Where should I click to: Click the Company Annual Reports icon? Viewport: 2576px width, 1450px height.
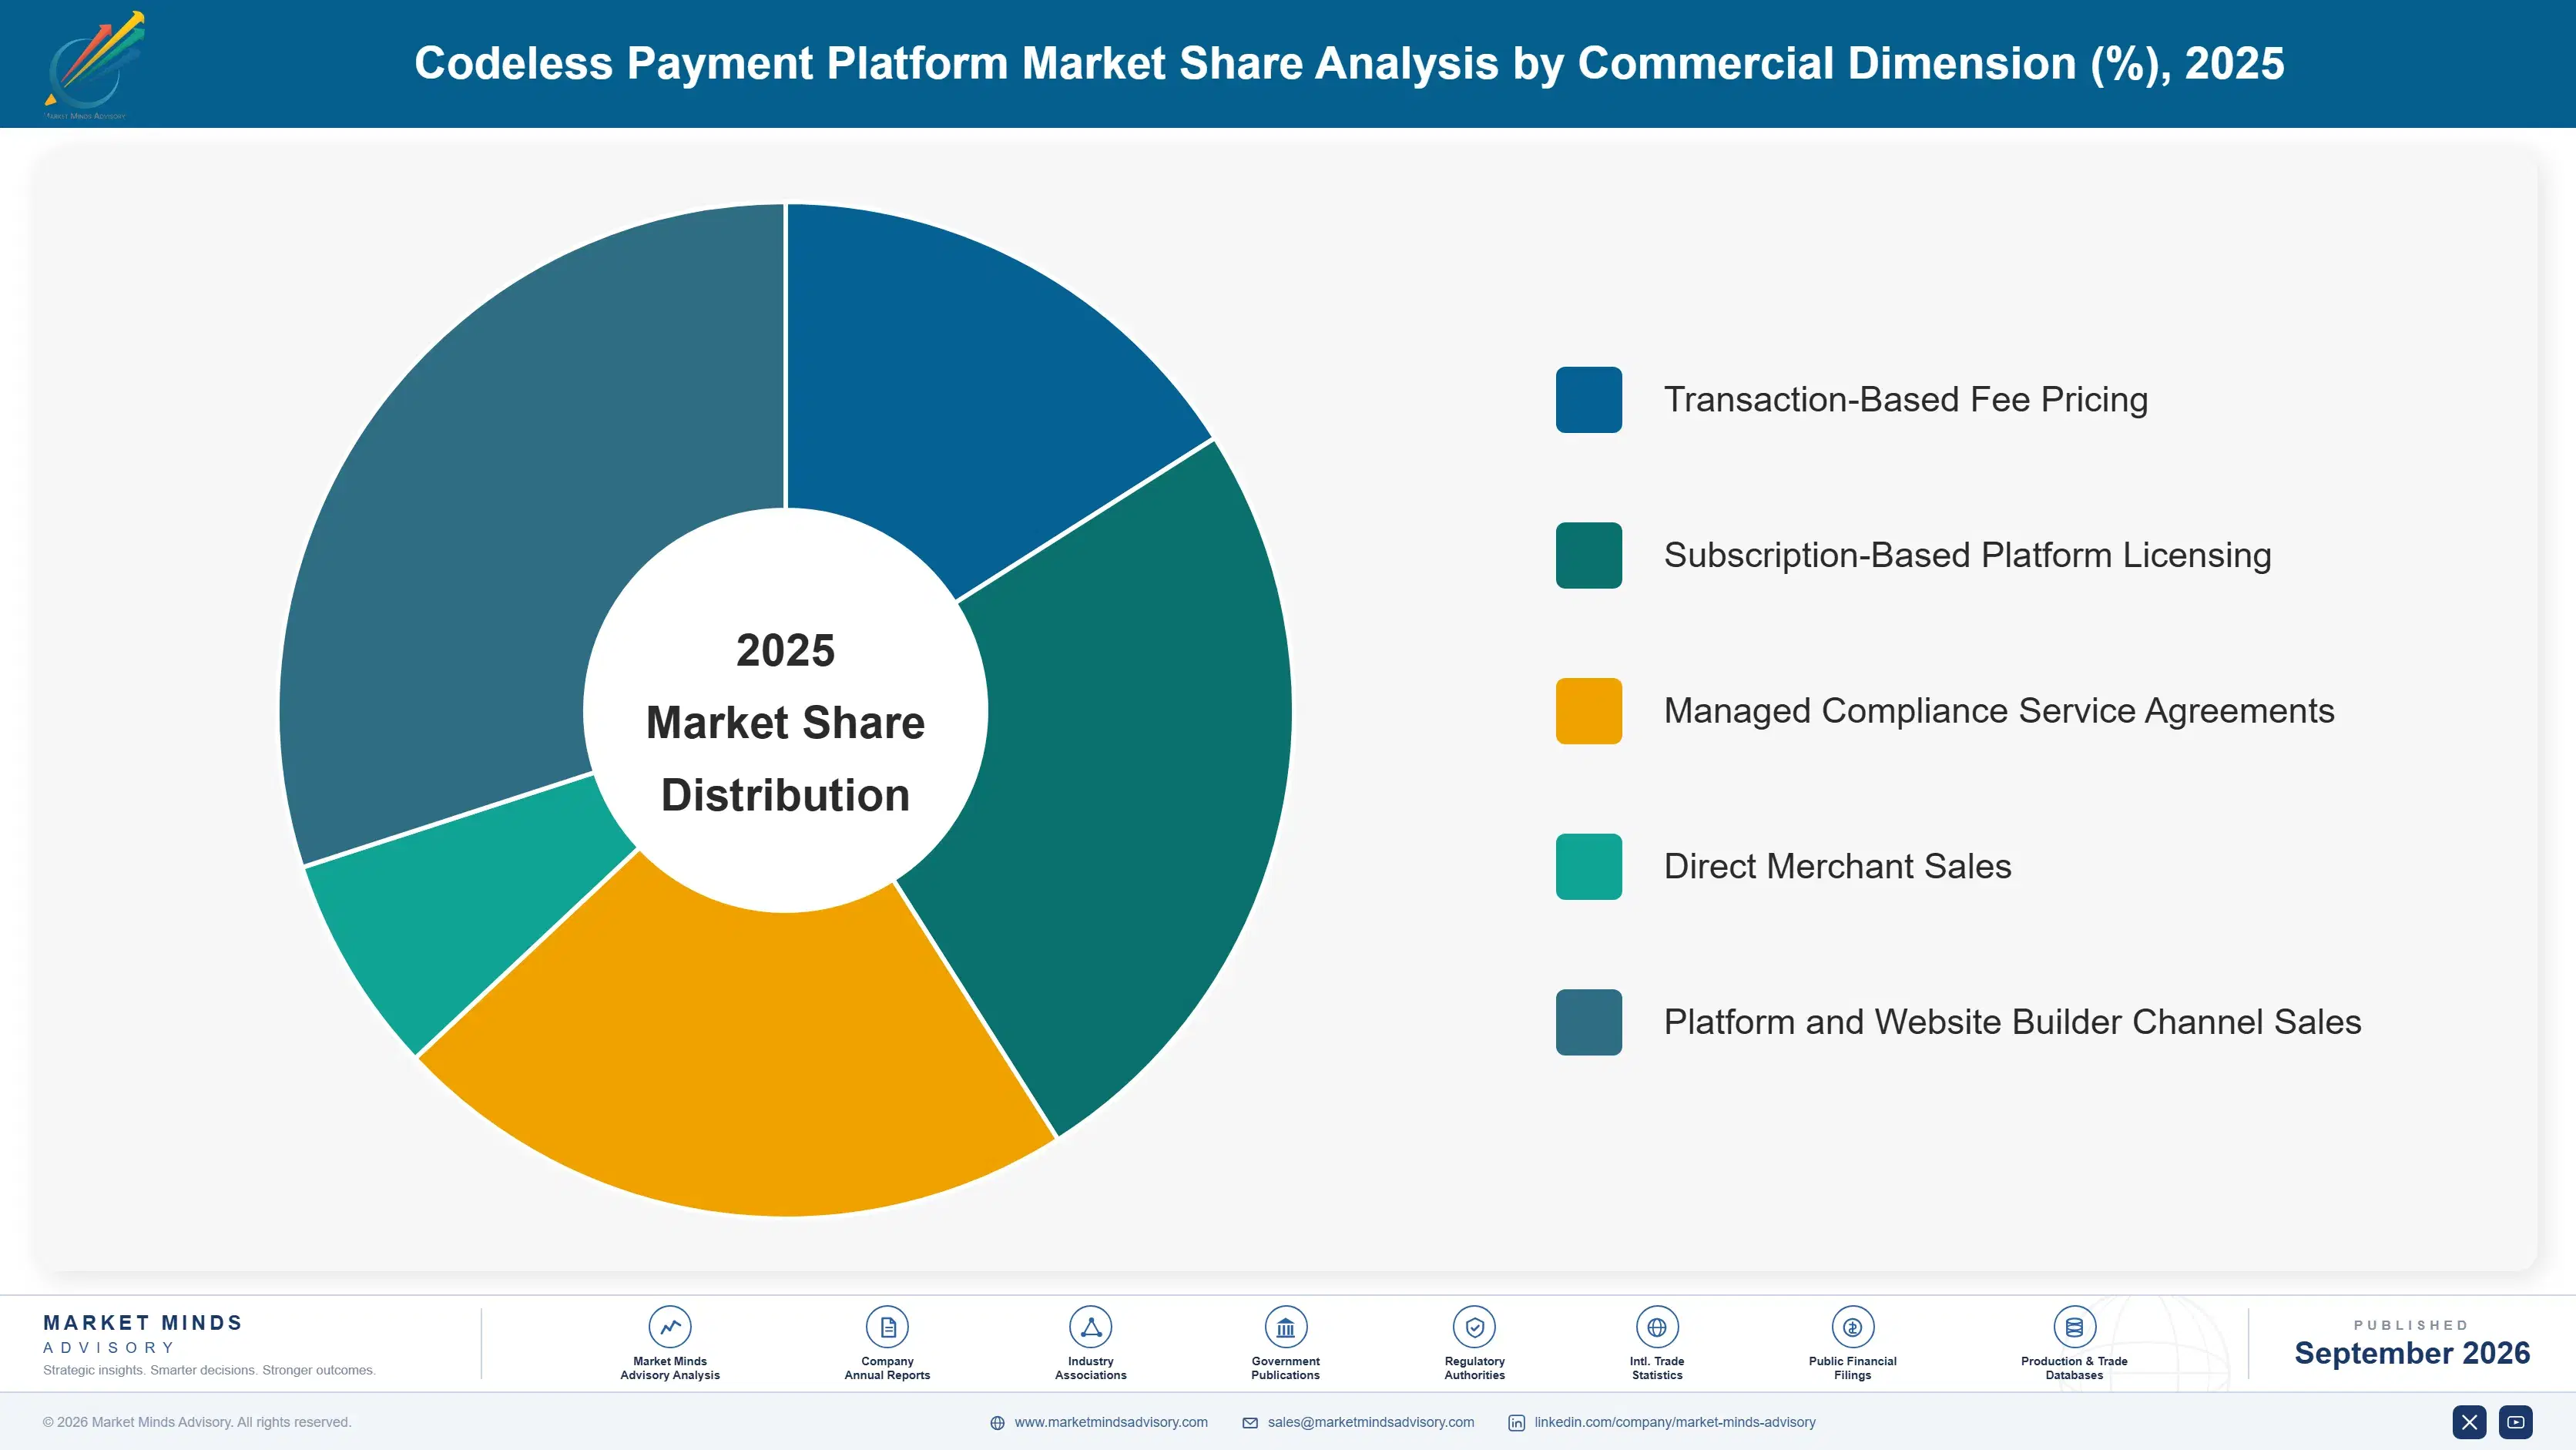coord(887,1327)
